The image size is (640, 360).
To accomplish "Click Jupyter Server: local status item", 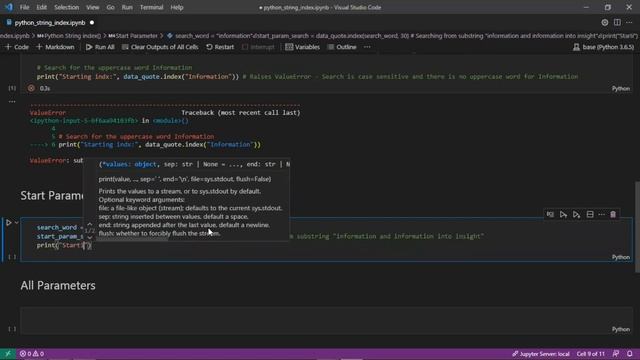I will click(541, 354).
